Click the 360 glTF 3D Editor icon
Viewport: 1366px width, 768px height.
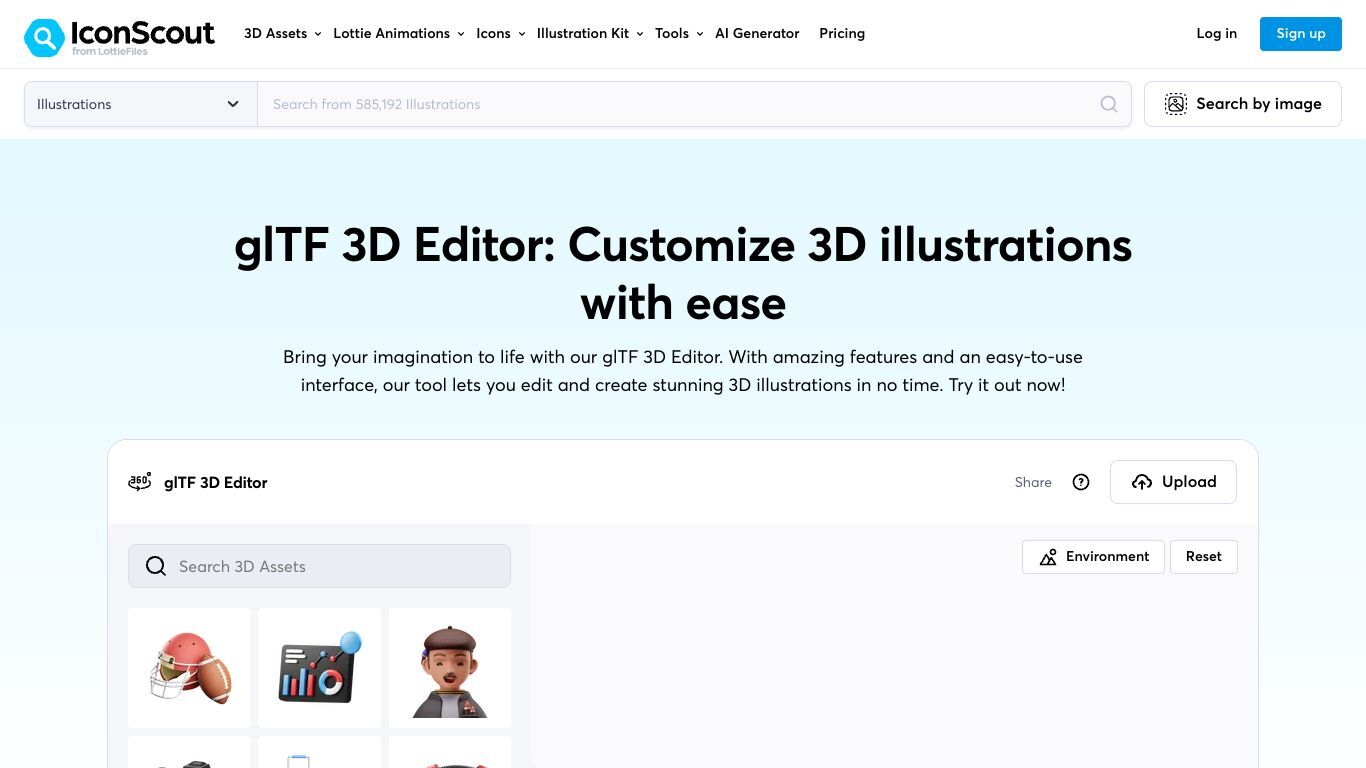pyautogui.click(x=140, y=482)
